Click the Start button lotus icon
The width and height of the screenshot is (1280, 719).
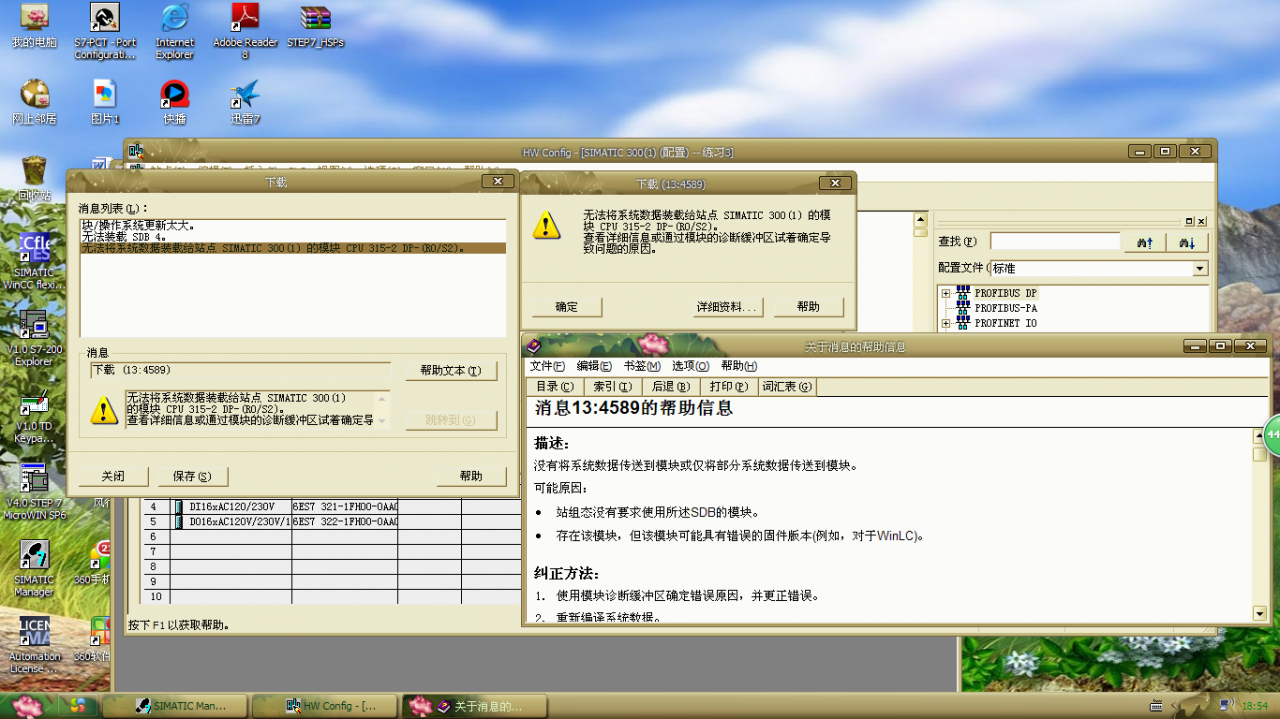tap(27, 705)
